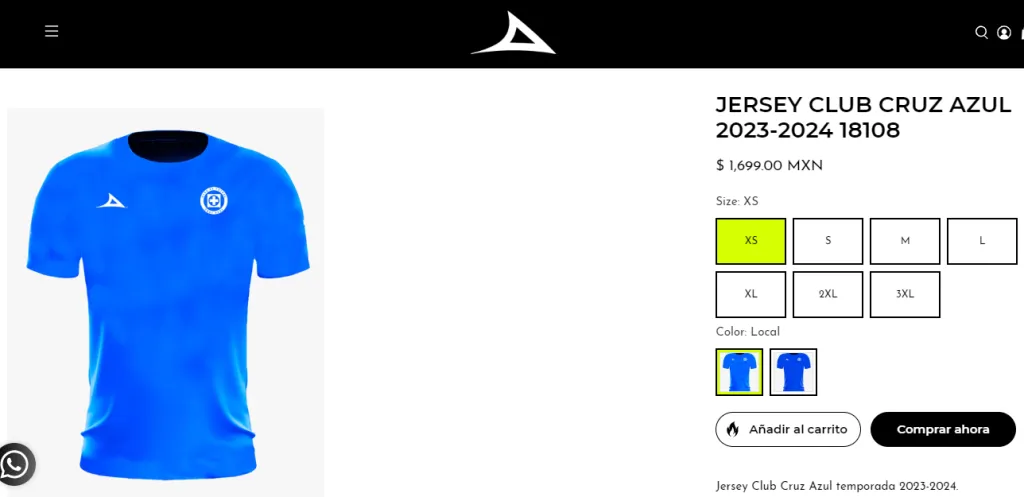Click the Cruz Azul crest on jersey
This screenshot has width=1024, height=497.
click(x=214, y=200)
